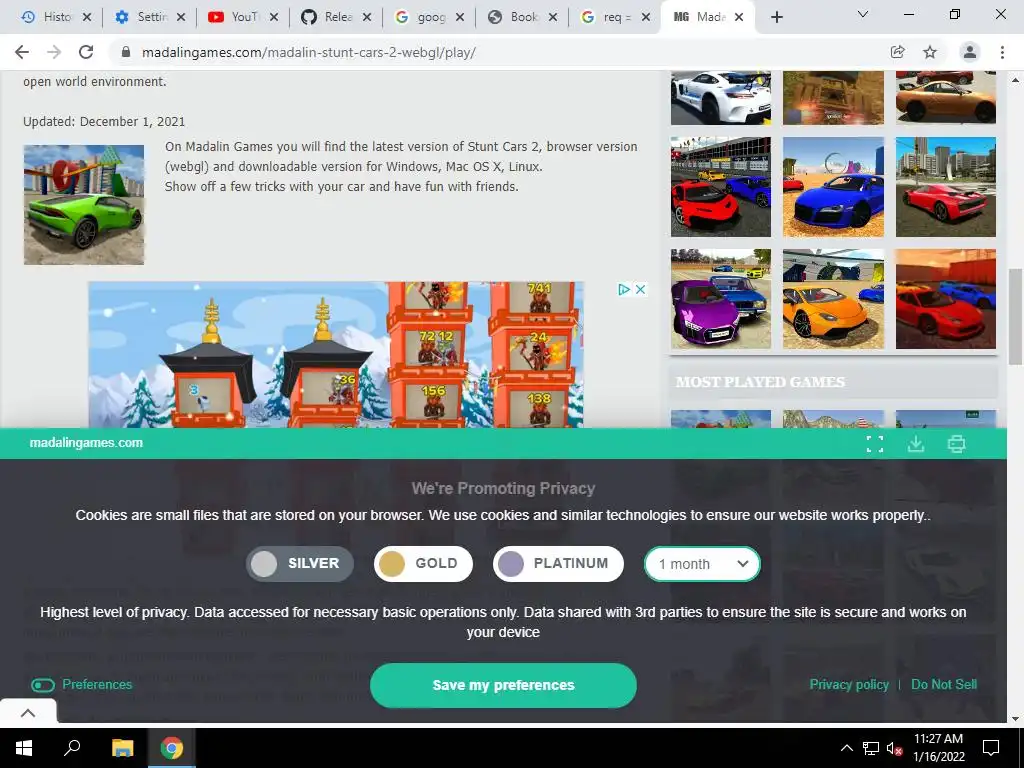Click the pagoda tower game ad banner
1024x768 pixels.
click(x=336, y=355)
